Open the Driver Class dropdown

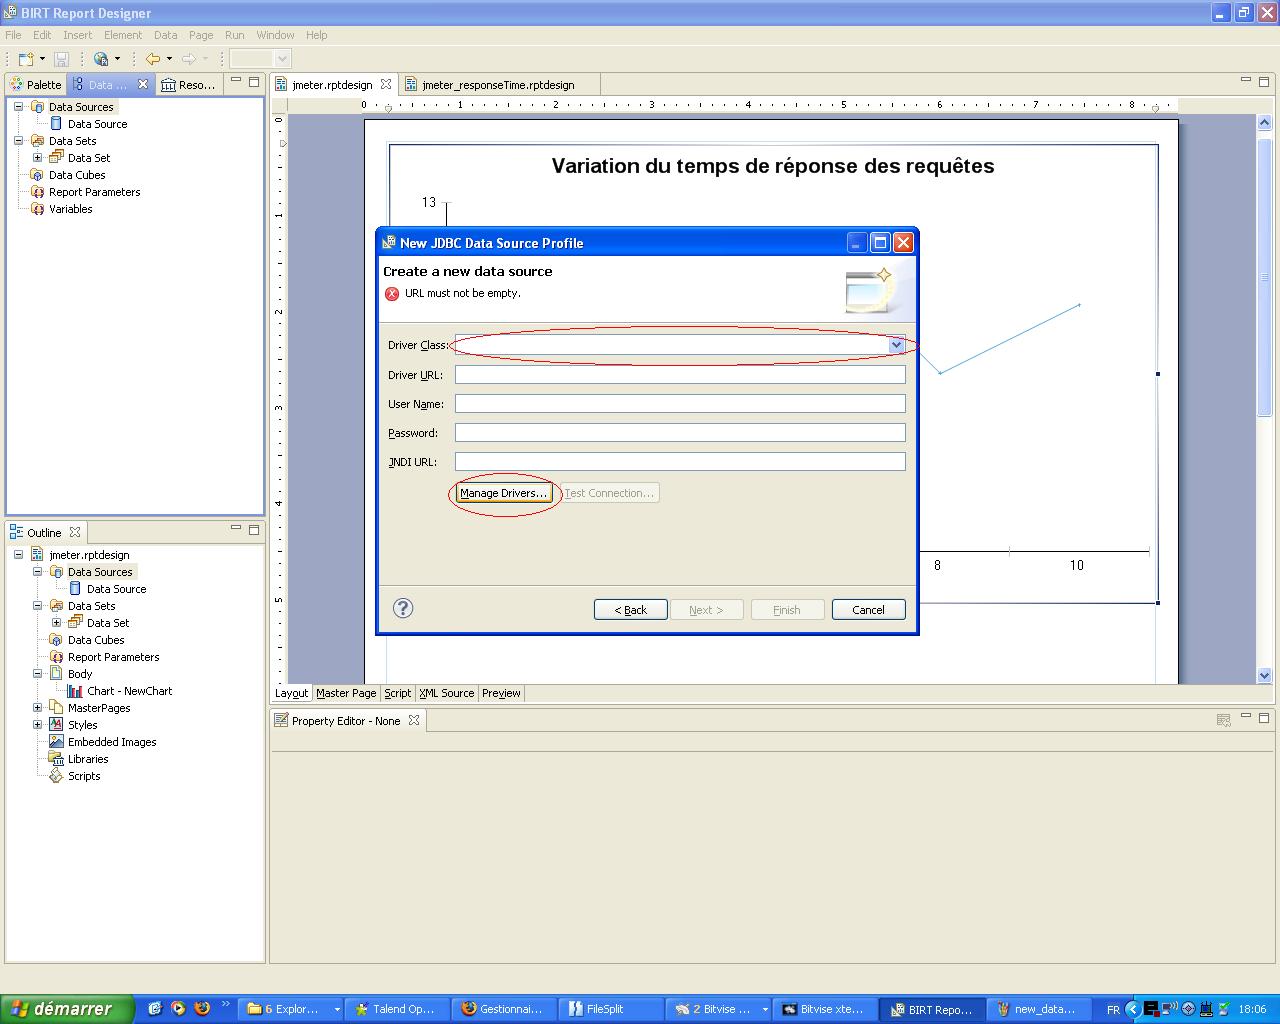[x=896, y=344]
